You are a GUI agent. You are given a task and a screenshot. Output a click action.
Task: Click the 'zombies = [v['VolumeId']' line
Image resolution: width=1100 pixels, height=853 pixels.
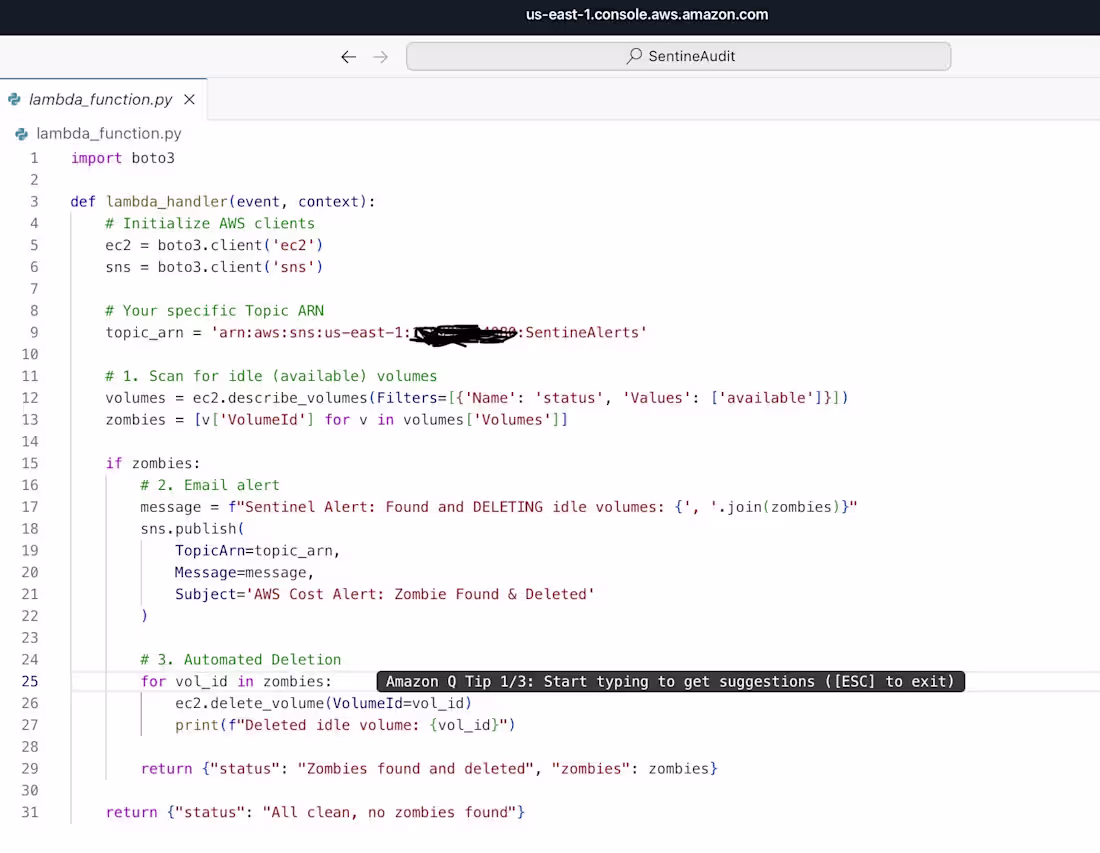(337, 419)
